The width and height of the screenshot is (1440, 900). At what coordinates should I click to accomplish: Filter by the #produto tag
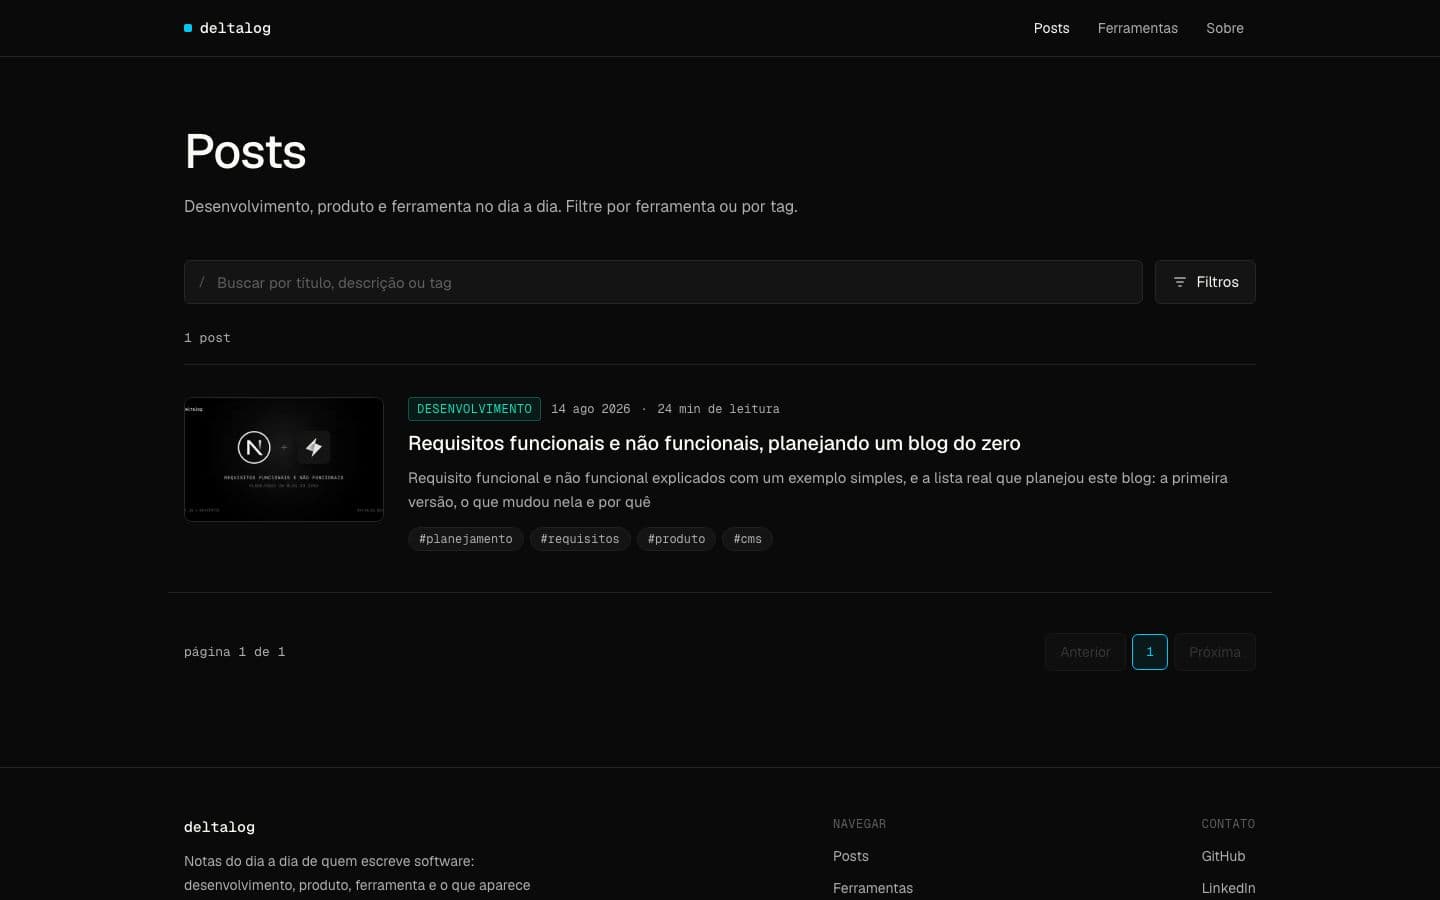(x=676, y=539)
